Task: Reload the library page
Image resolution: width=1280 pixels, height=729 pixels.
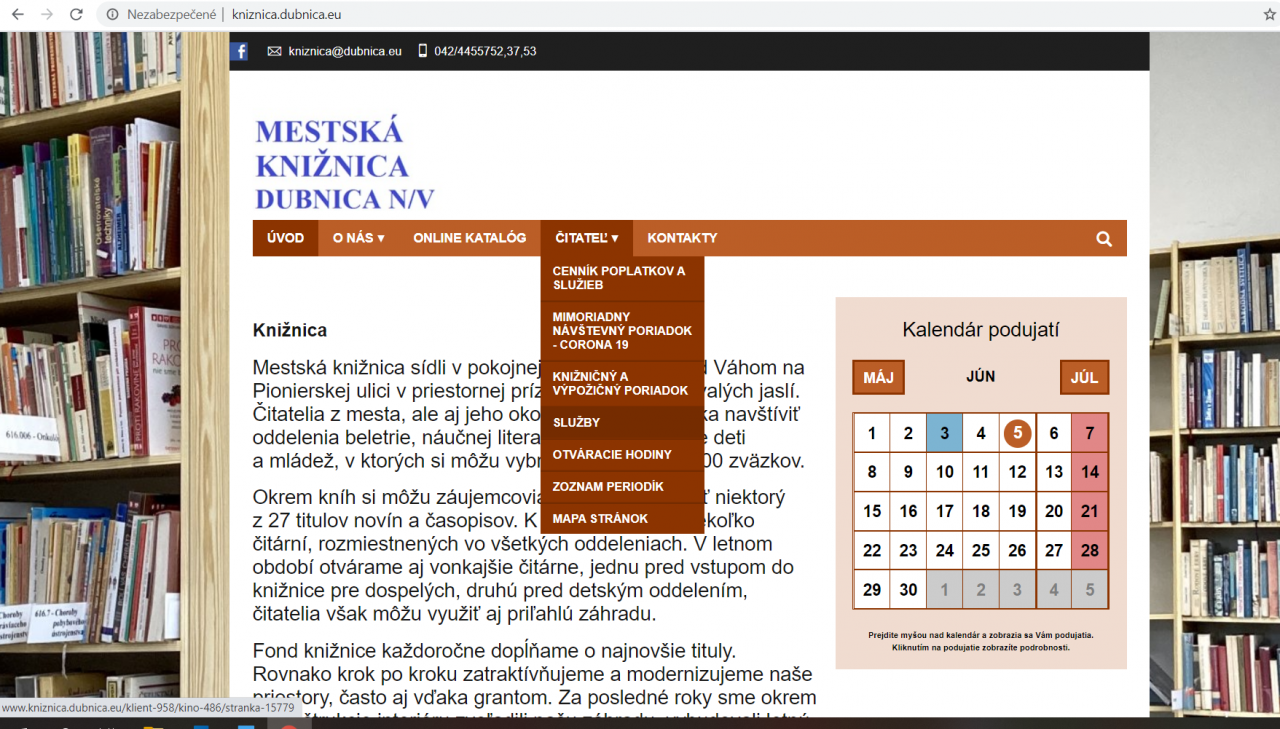Action: coord(76,15)
